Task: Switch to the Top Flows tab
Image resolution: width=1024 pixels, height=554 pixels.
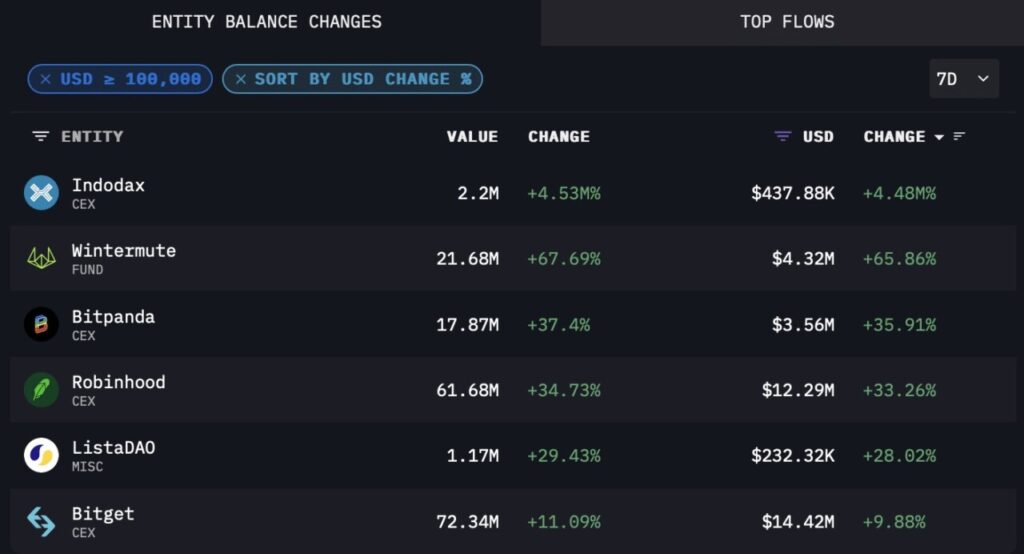Action: click(x=786, y=22)
